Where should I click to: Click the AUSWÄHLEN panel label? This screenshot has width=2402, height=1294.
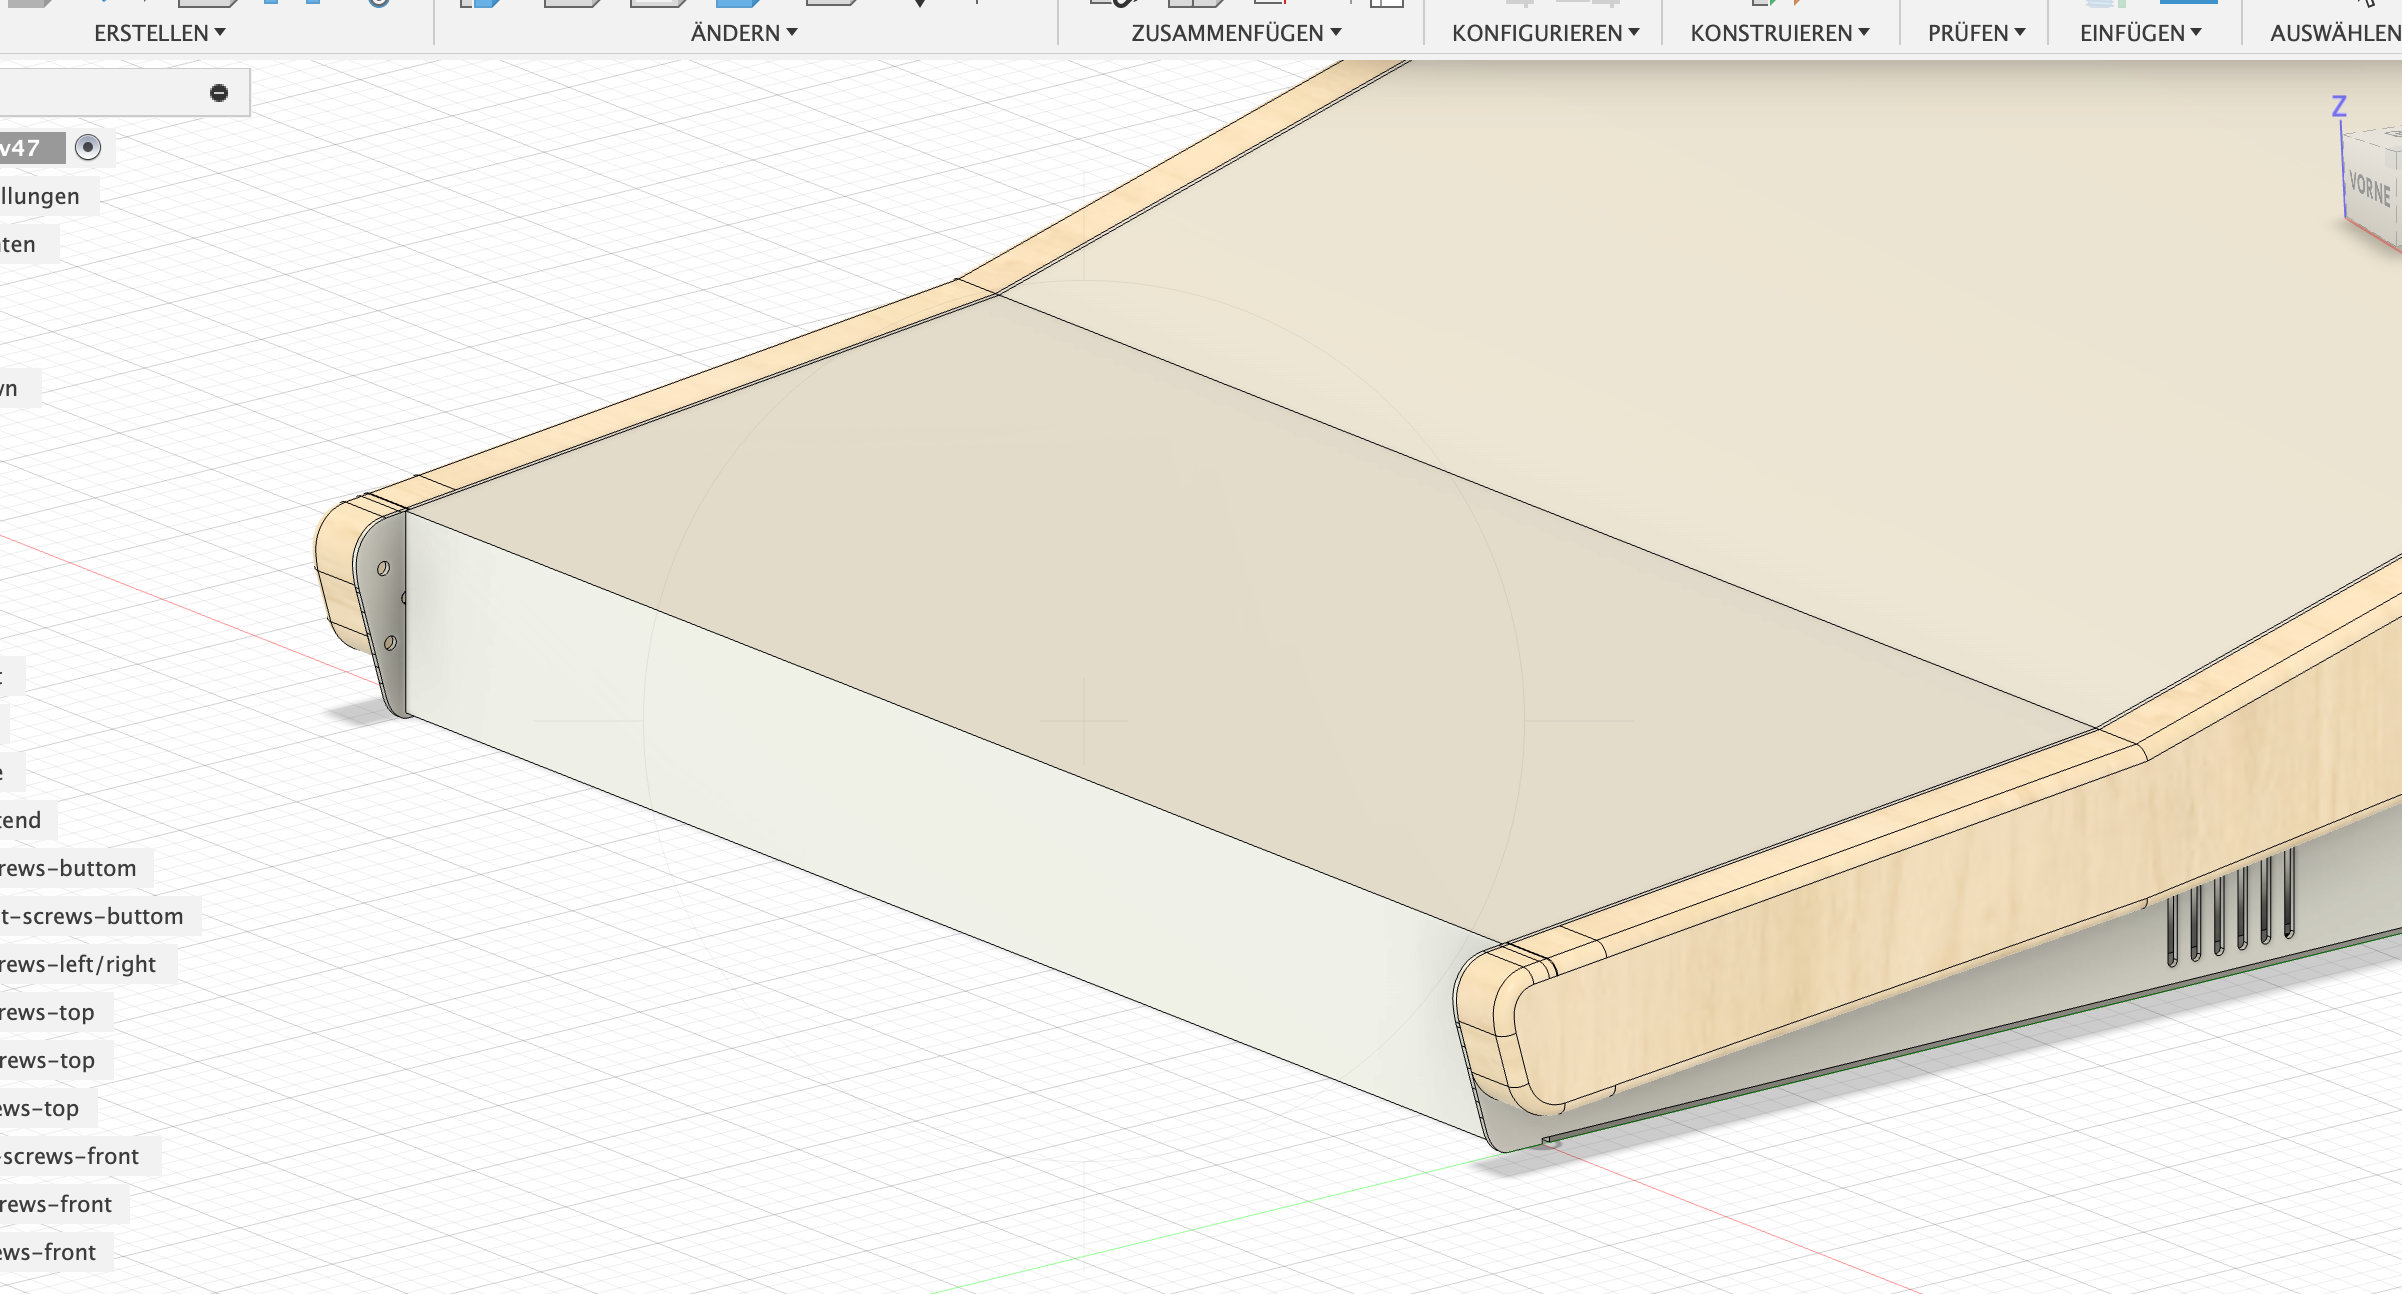pos(2334,33)
